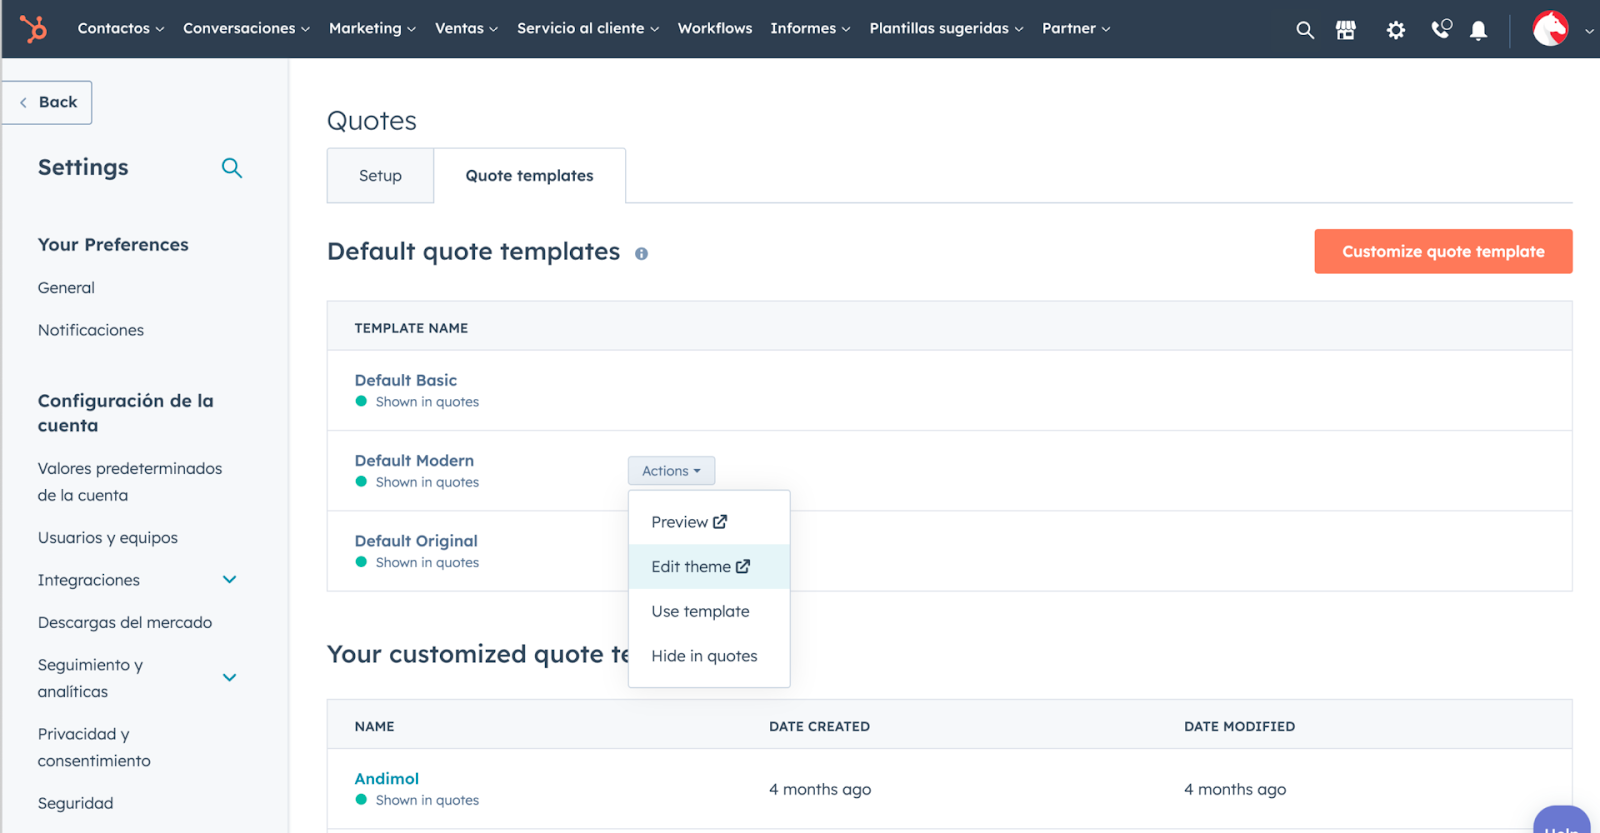This screenshot has height=833, width=1600.
Task: Open Descargas del mercado
Action: (x=125, y=623)
